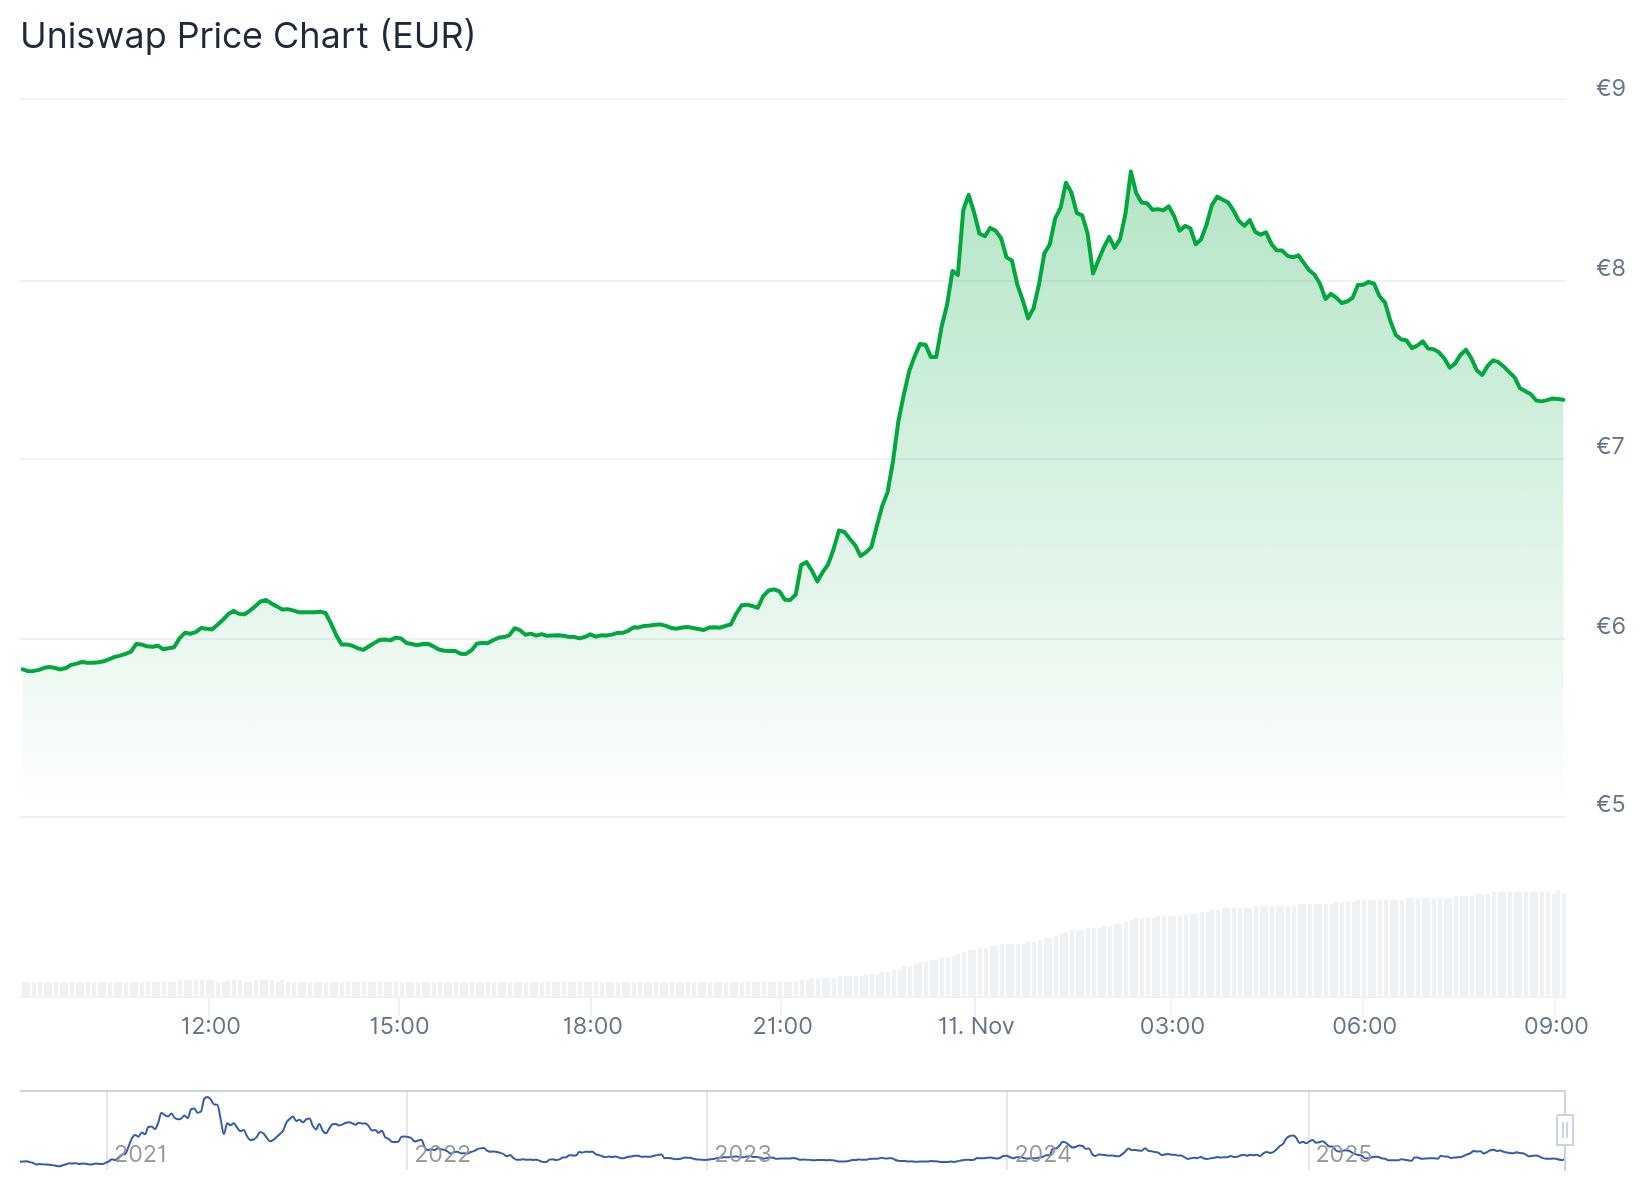The image size is (1644, 1200).
Task: Select the 03:00 label on the x-axis
Action: (x=1172, y=1026)
